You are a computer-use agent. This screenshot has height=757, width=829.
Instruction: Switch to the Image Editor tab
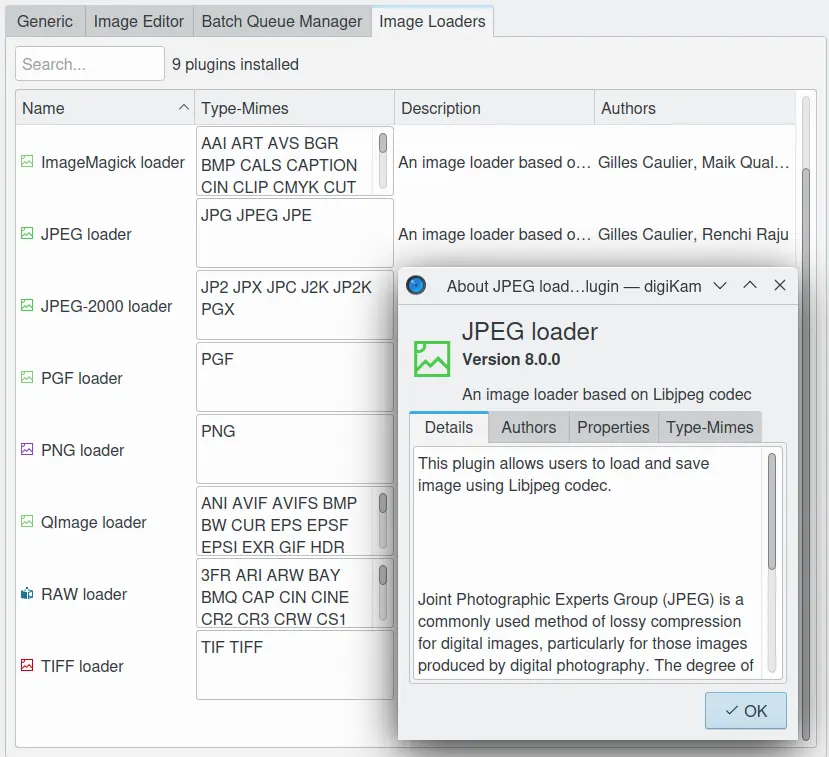coord(138,20)
